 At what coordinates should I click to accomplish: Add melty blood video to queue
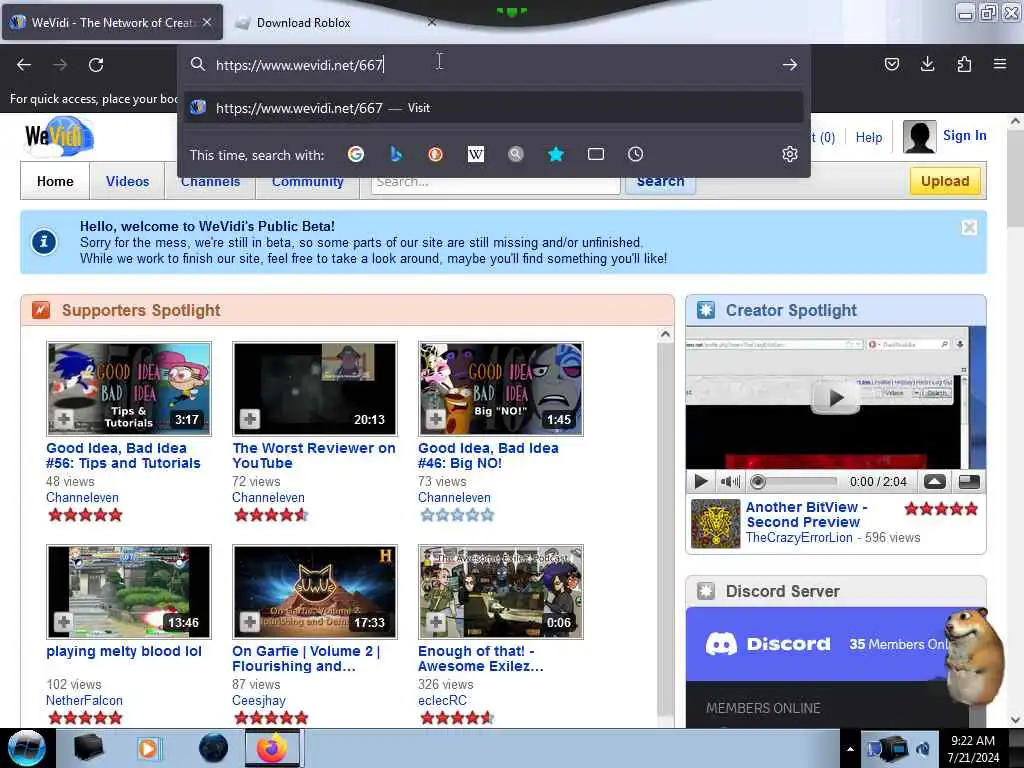(63, 622)
